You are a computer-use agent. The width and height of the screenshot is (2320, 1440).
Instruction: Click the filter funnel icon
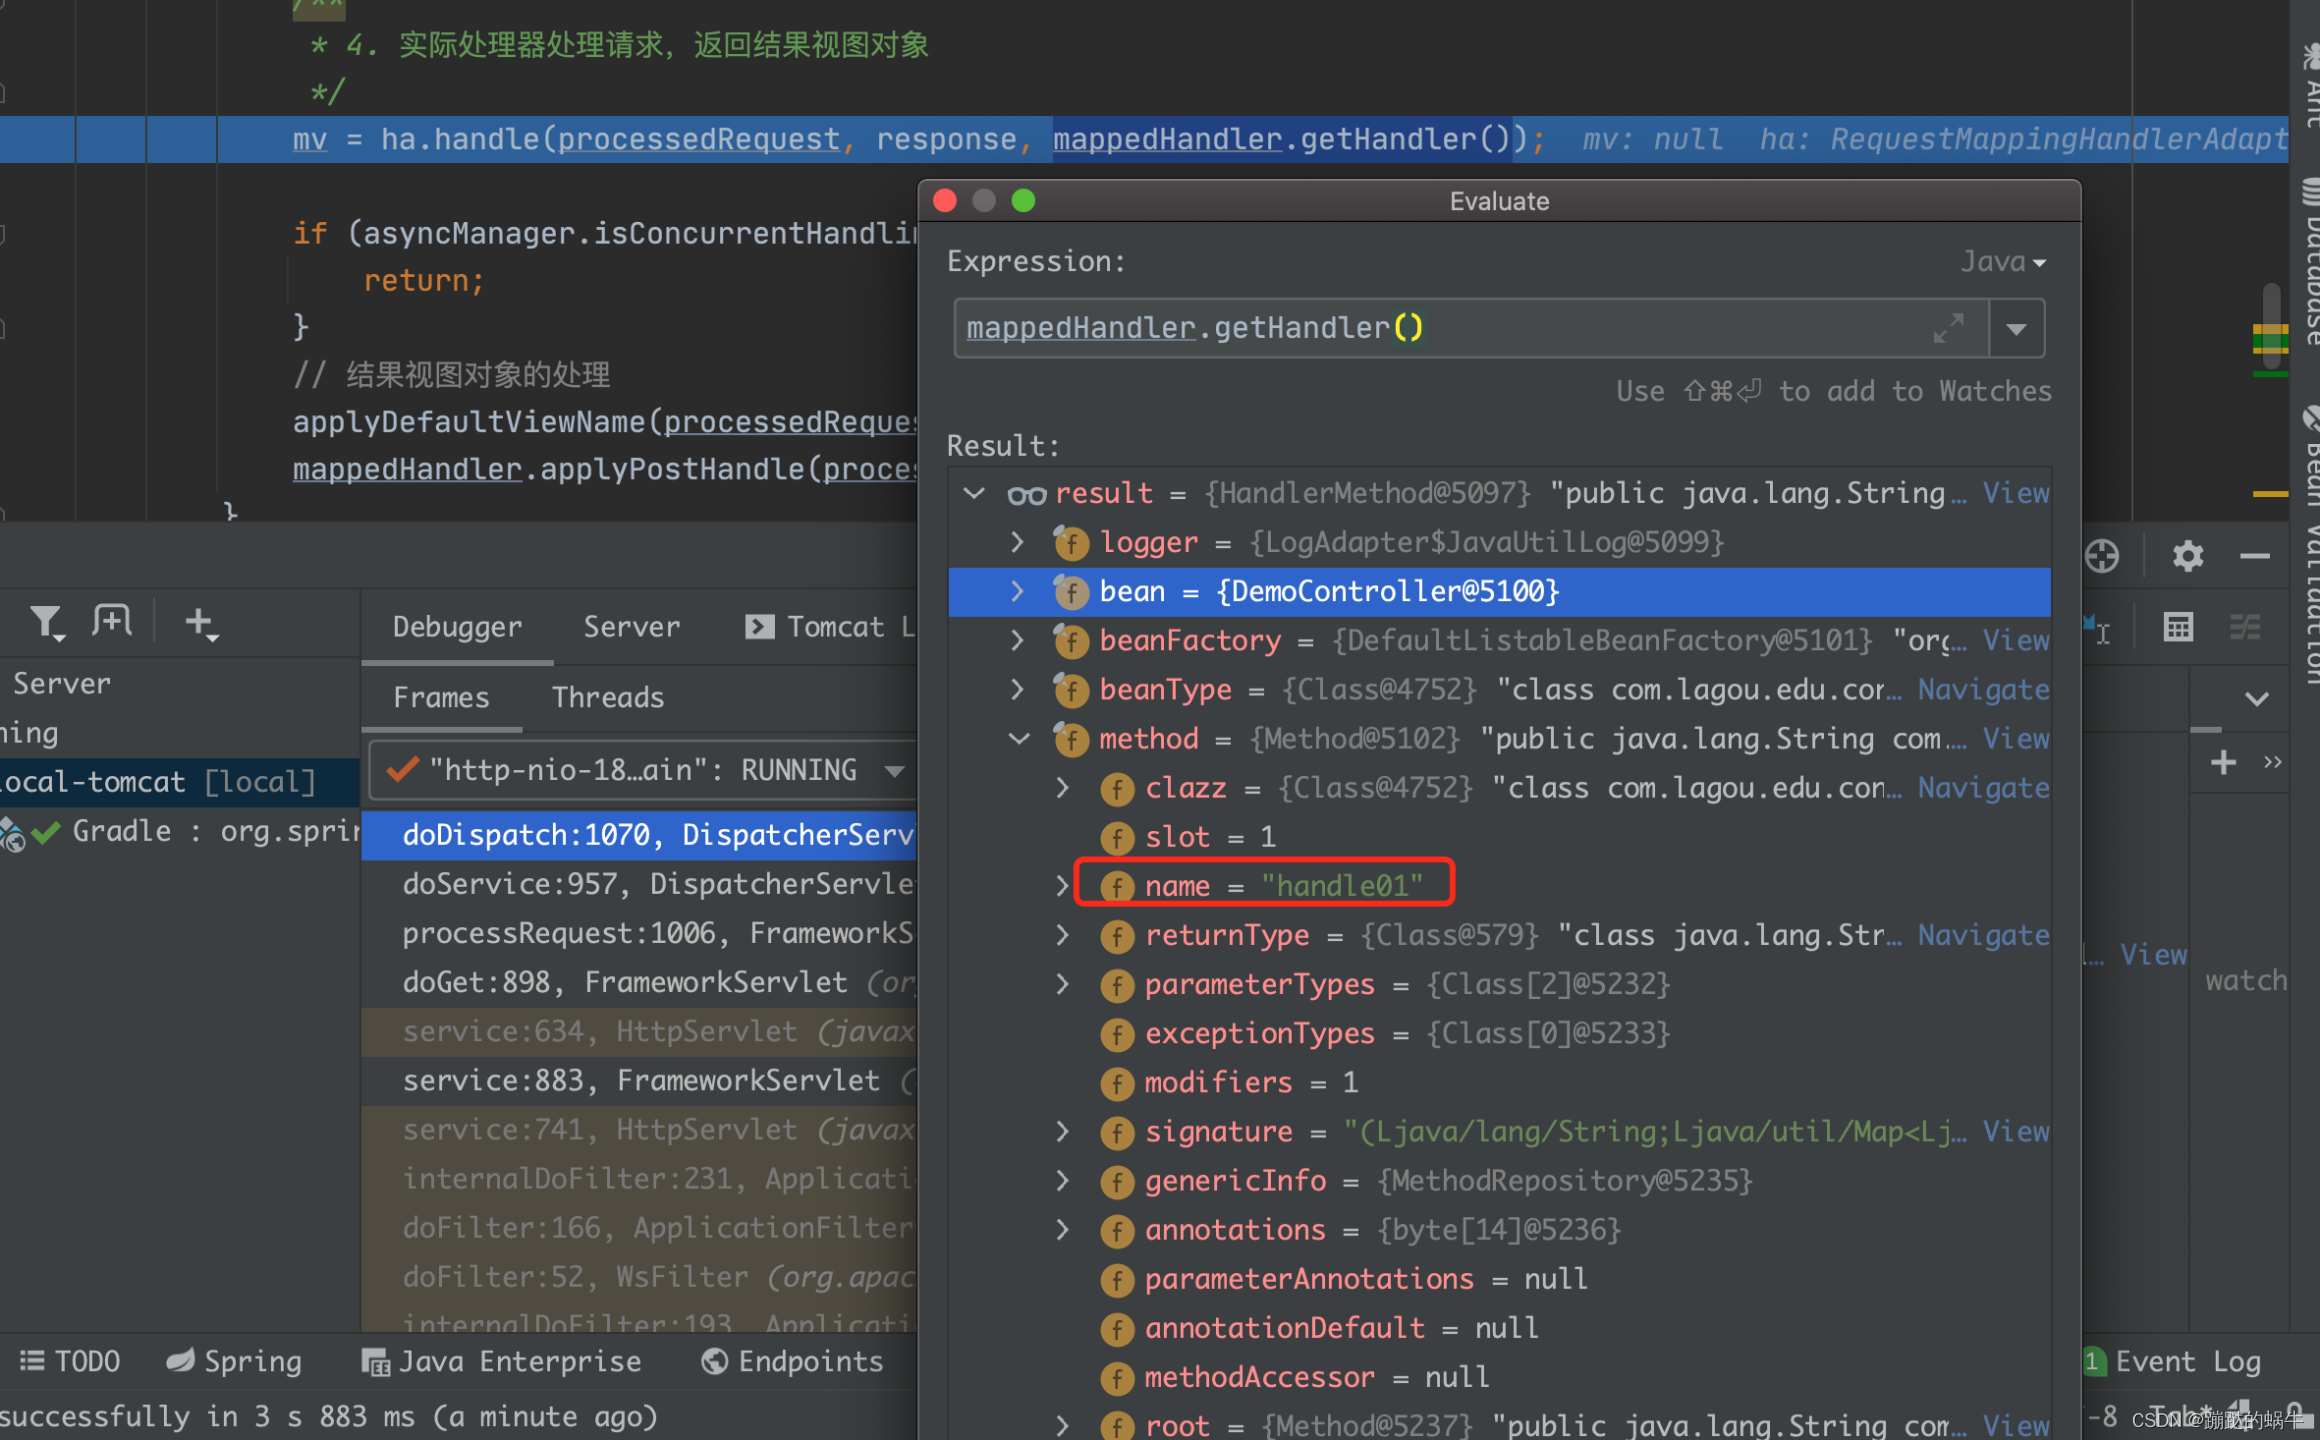[x=46, y=623]
